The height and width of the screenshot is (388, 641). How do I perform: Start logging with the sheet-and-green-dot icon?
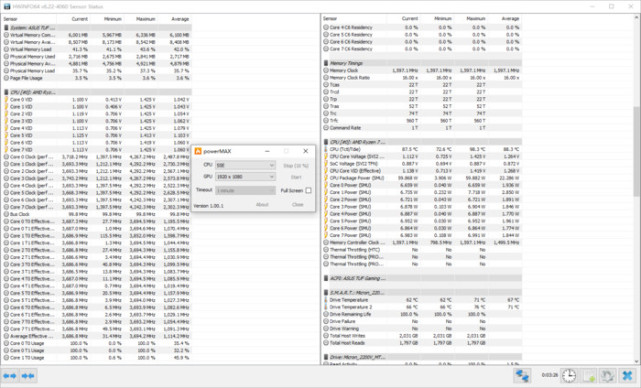click(x=588, y=375)
